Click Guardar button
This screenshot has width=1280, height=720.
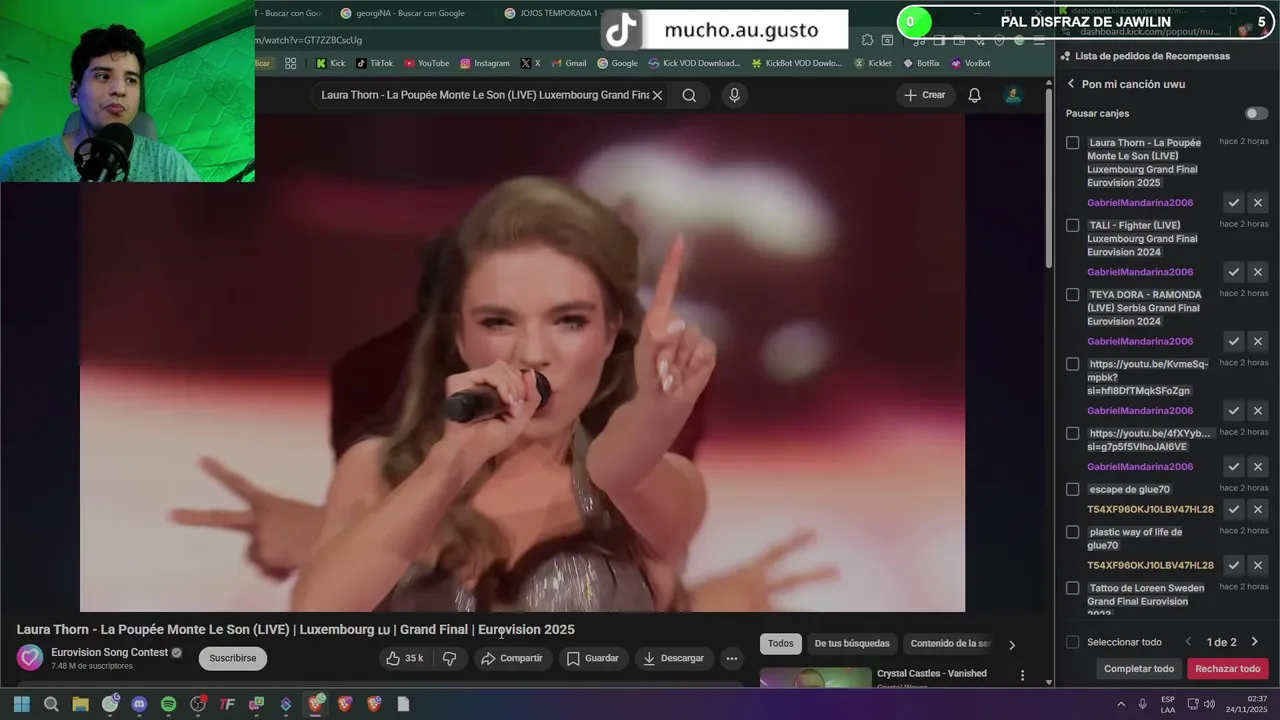pyautogui.click(x=593, y=658)
